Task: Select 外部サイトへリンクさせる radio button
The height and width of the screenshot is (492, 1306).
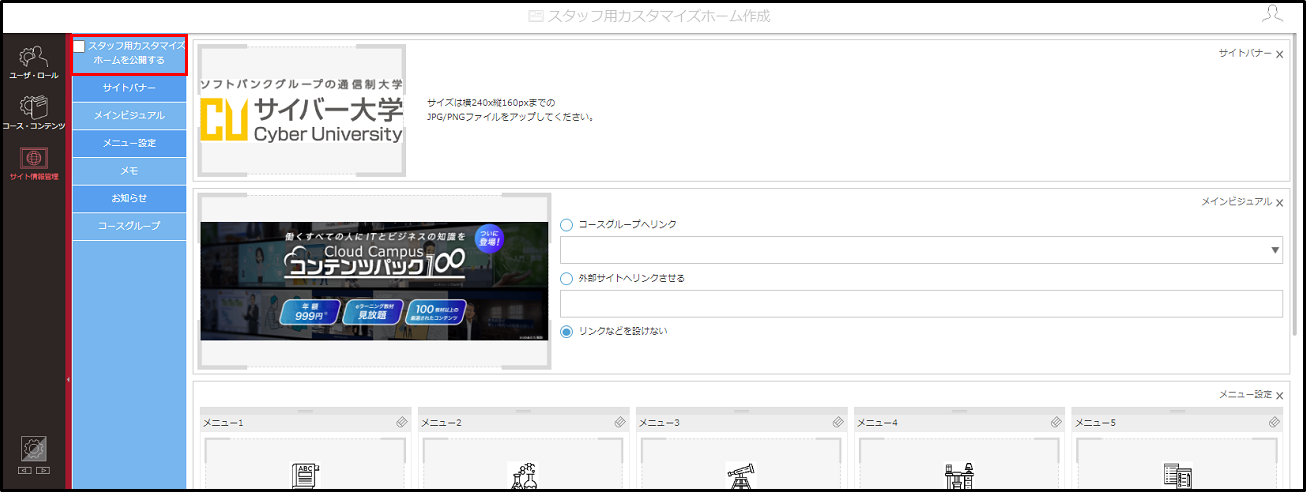Action: [567, 278]
